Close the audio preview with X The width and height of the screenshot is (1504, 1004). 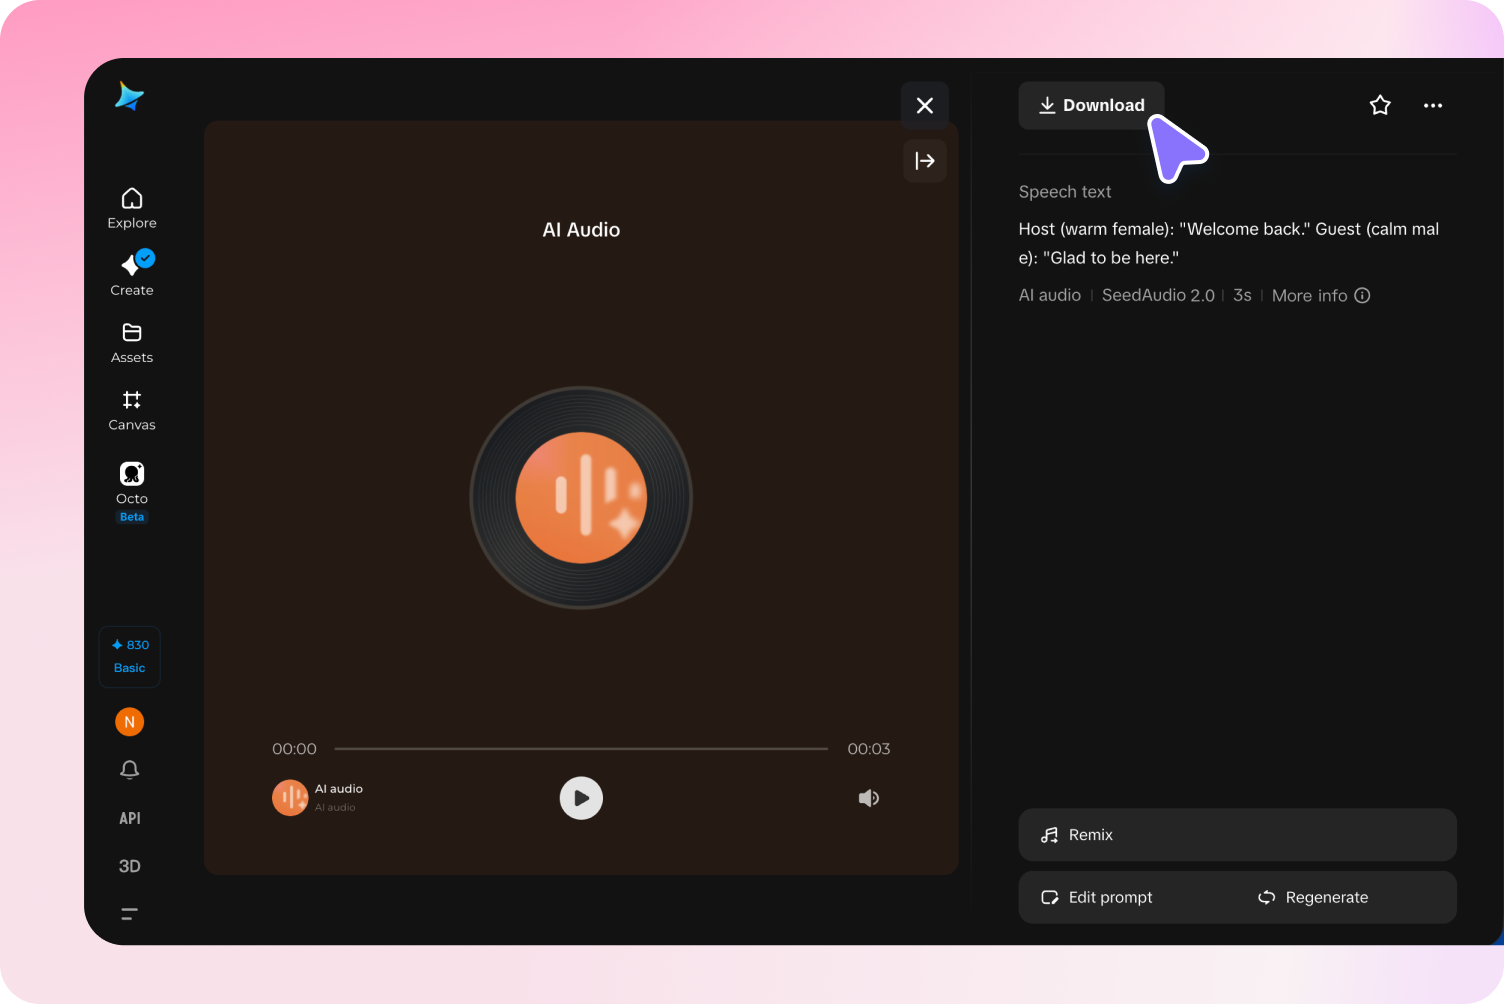point(925,105)
